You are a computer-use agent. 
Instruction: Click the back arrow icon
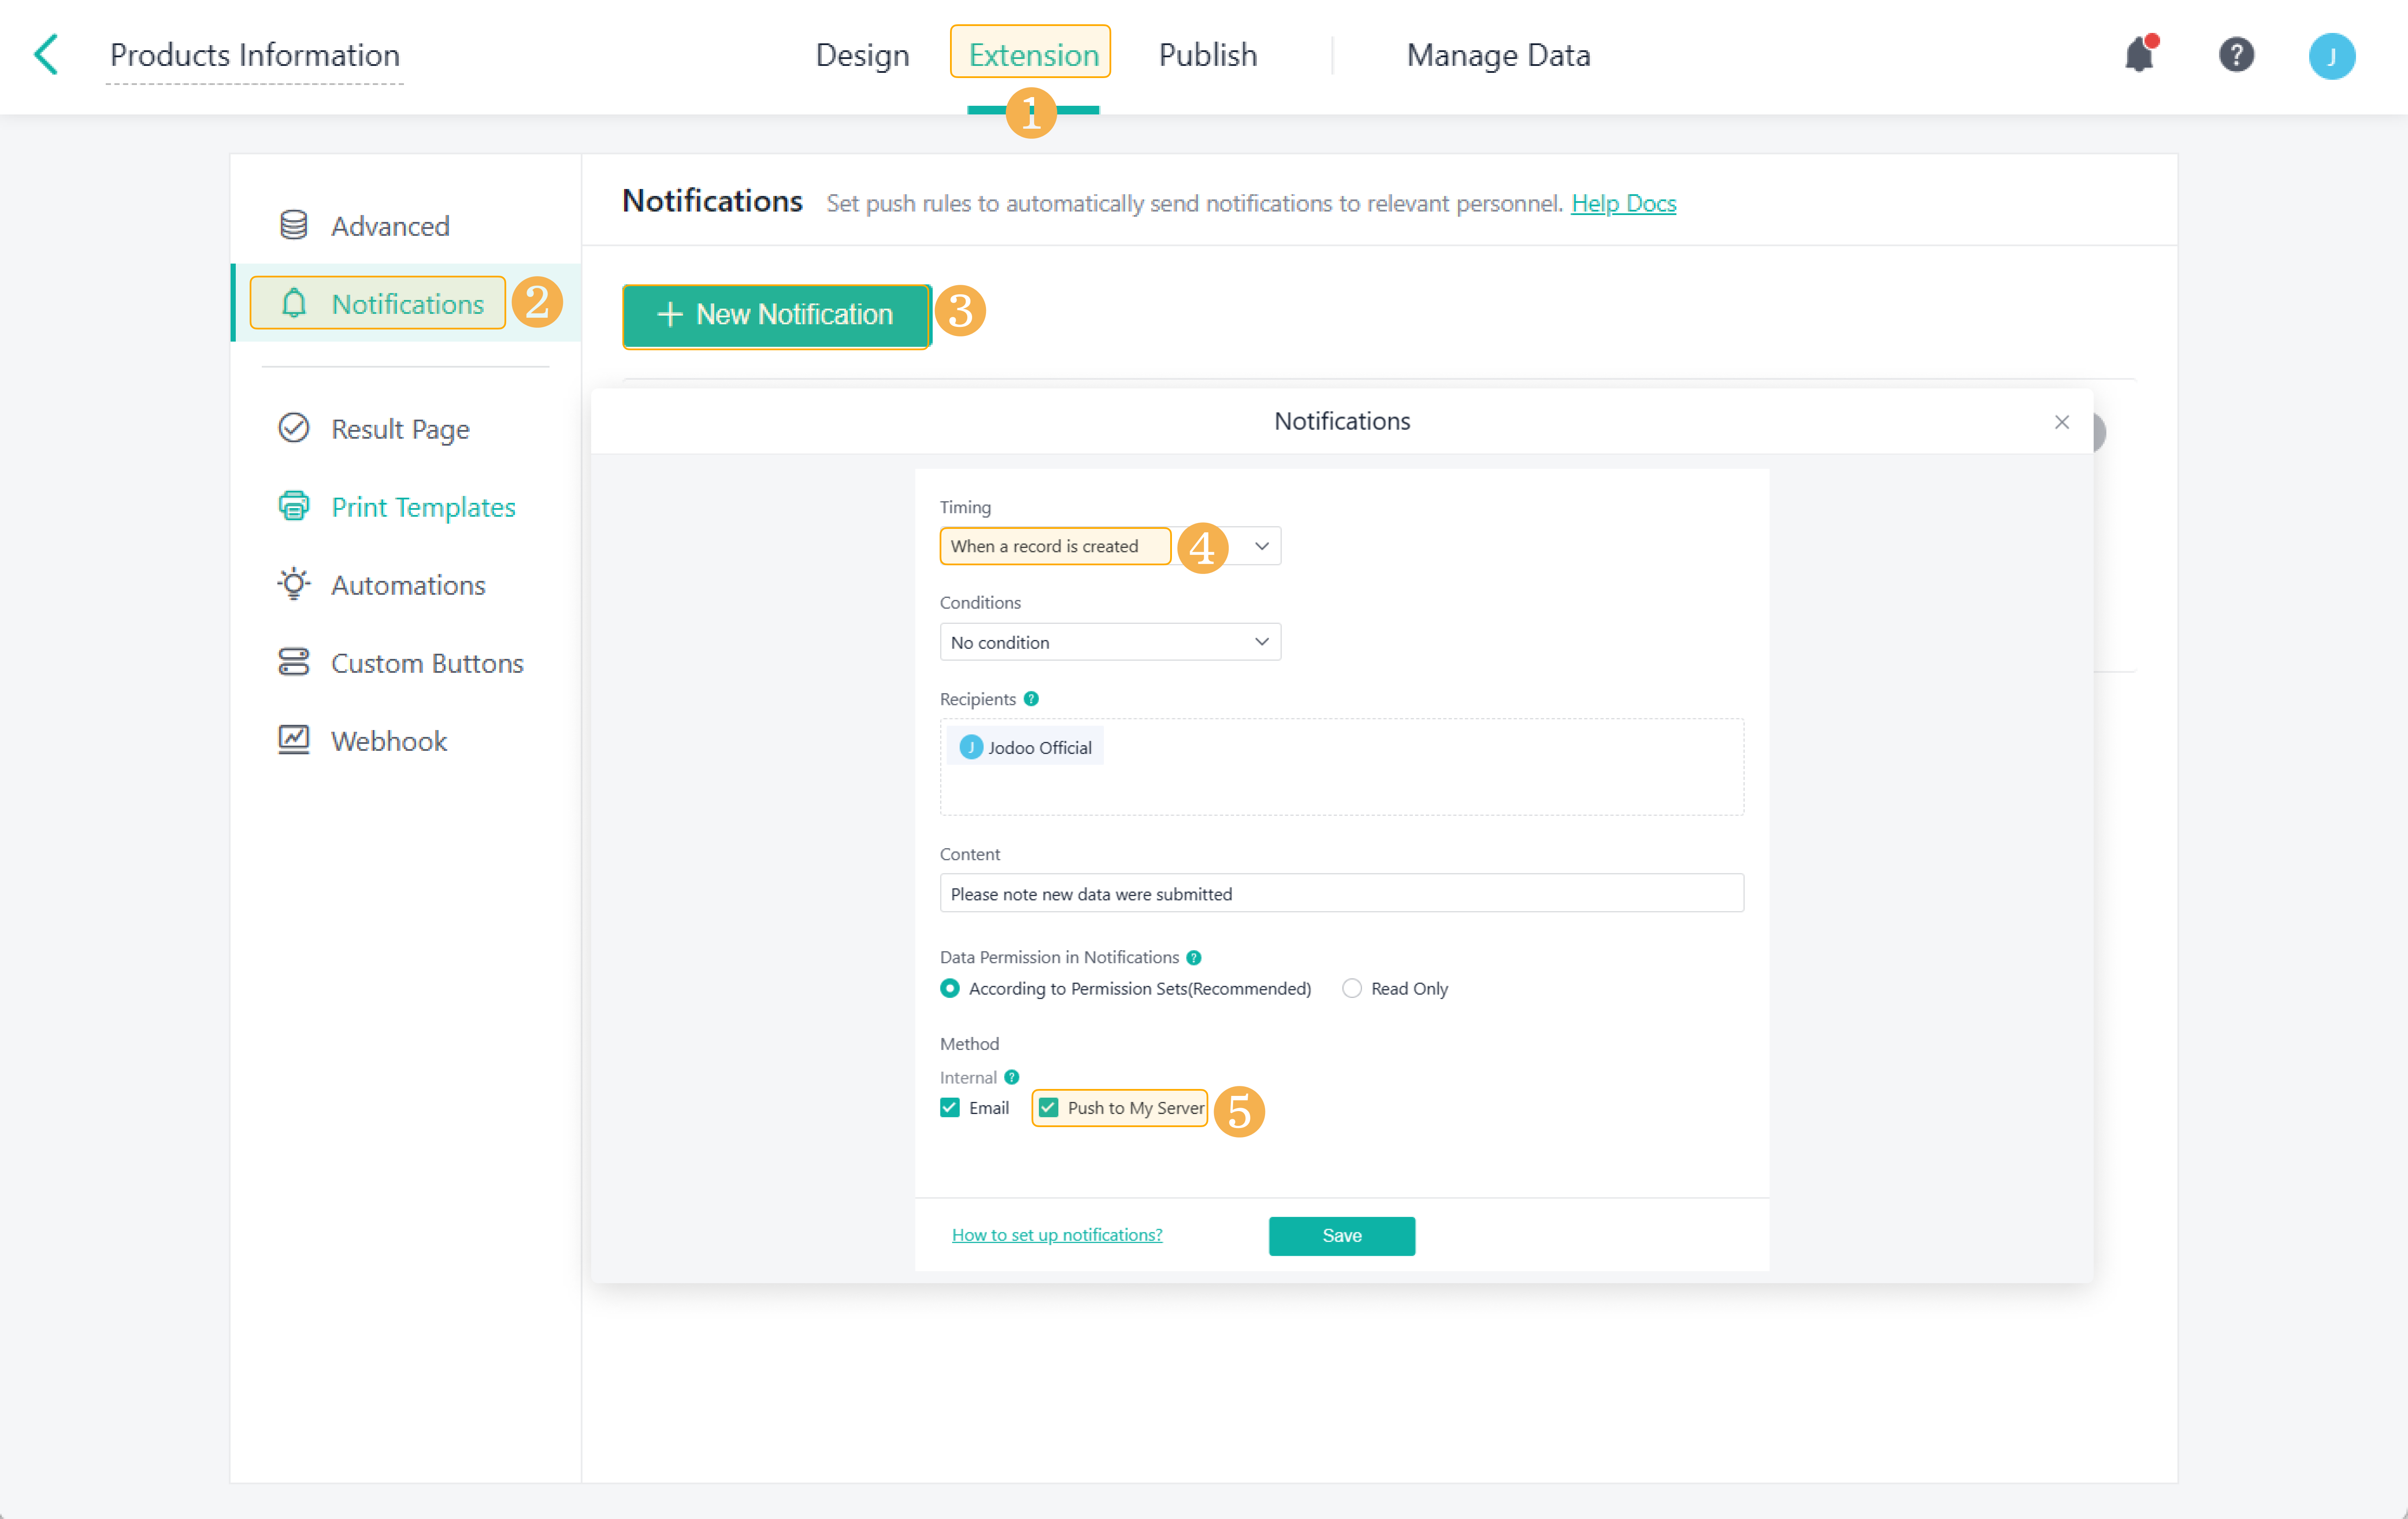46,54
